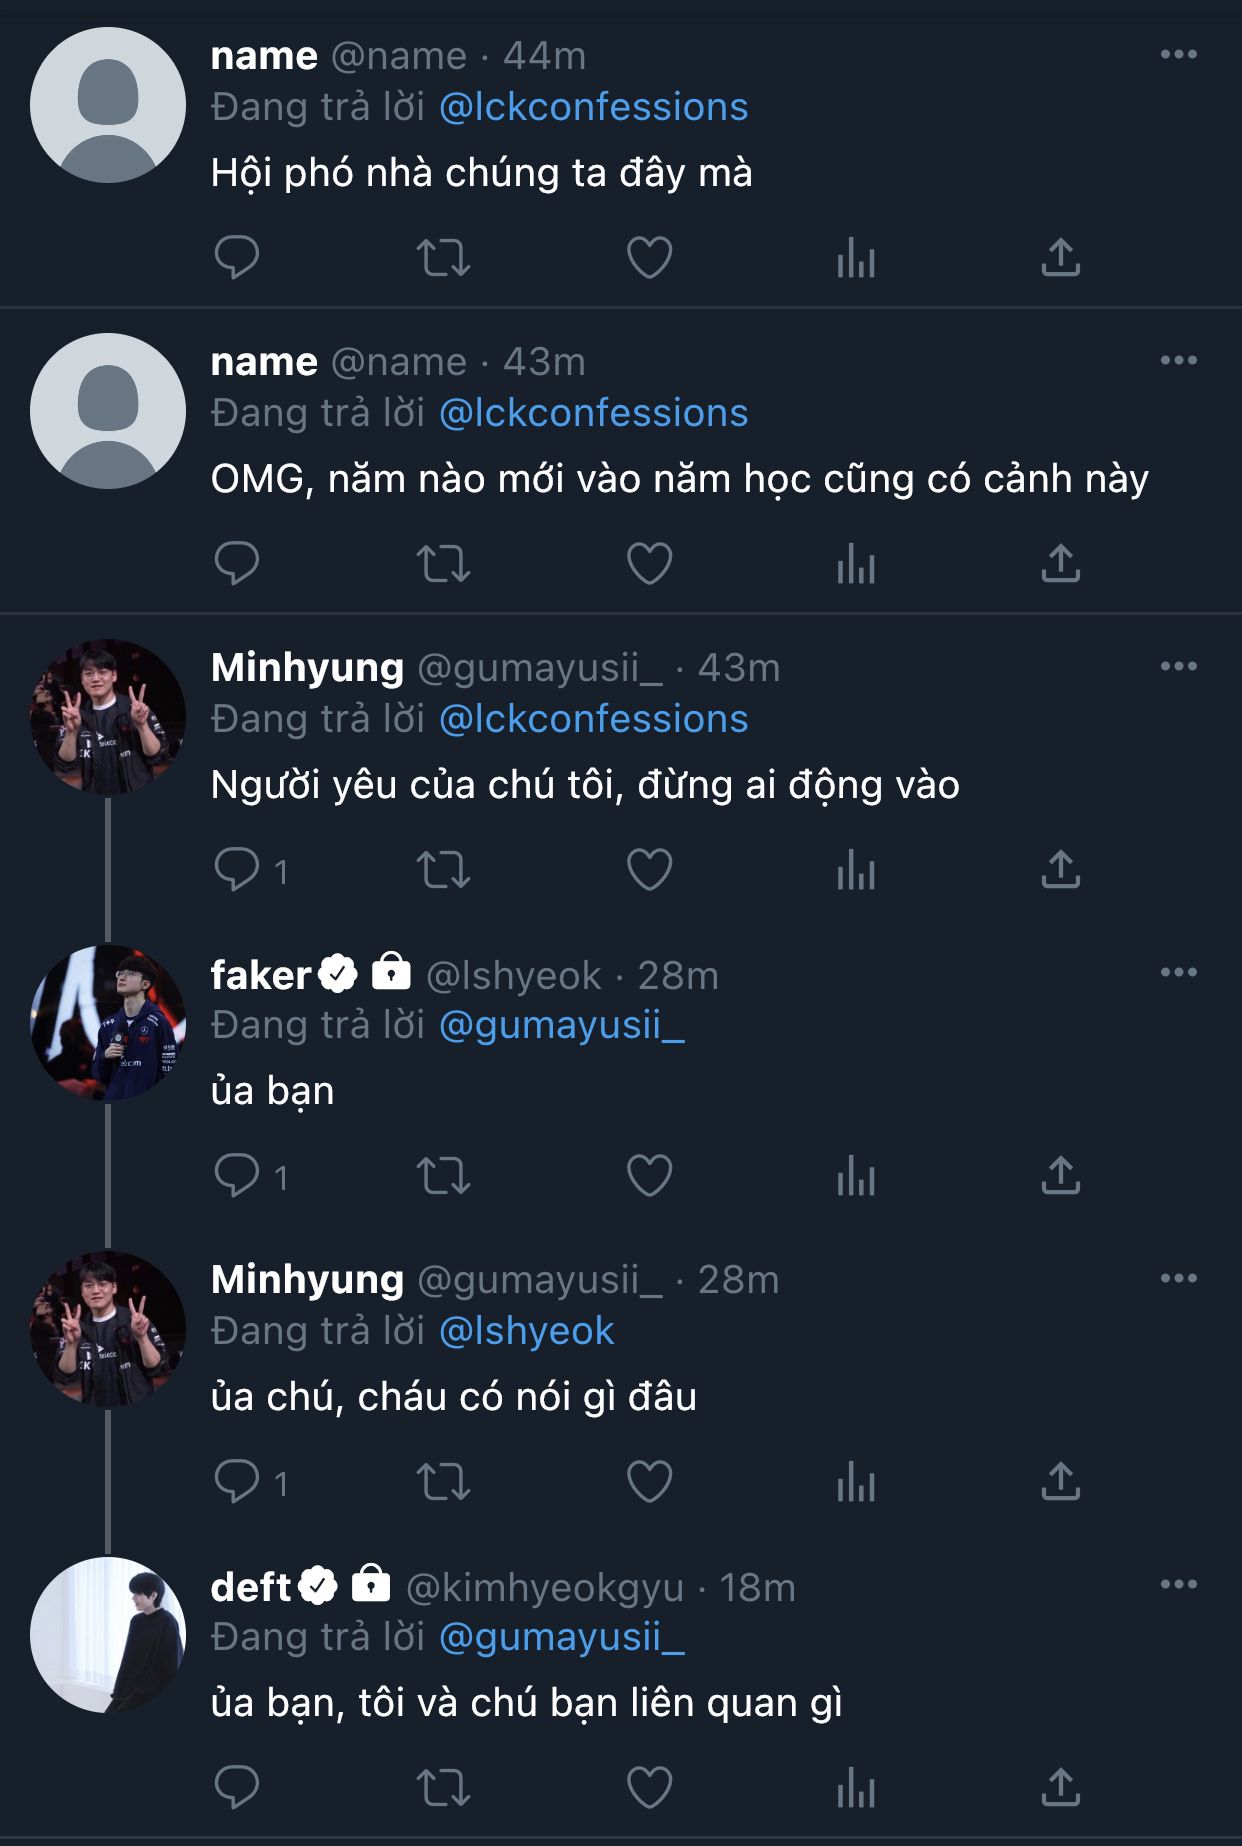Open Minhyung's display name in the 43m tweet

307,668
